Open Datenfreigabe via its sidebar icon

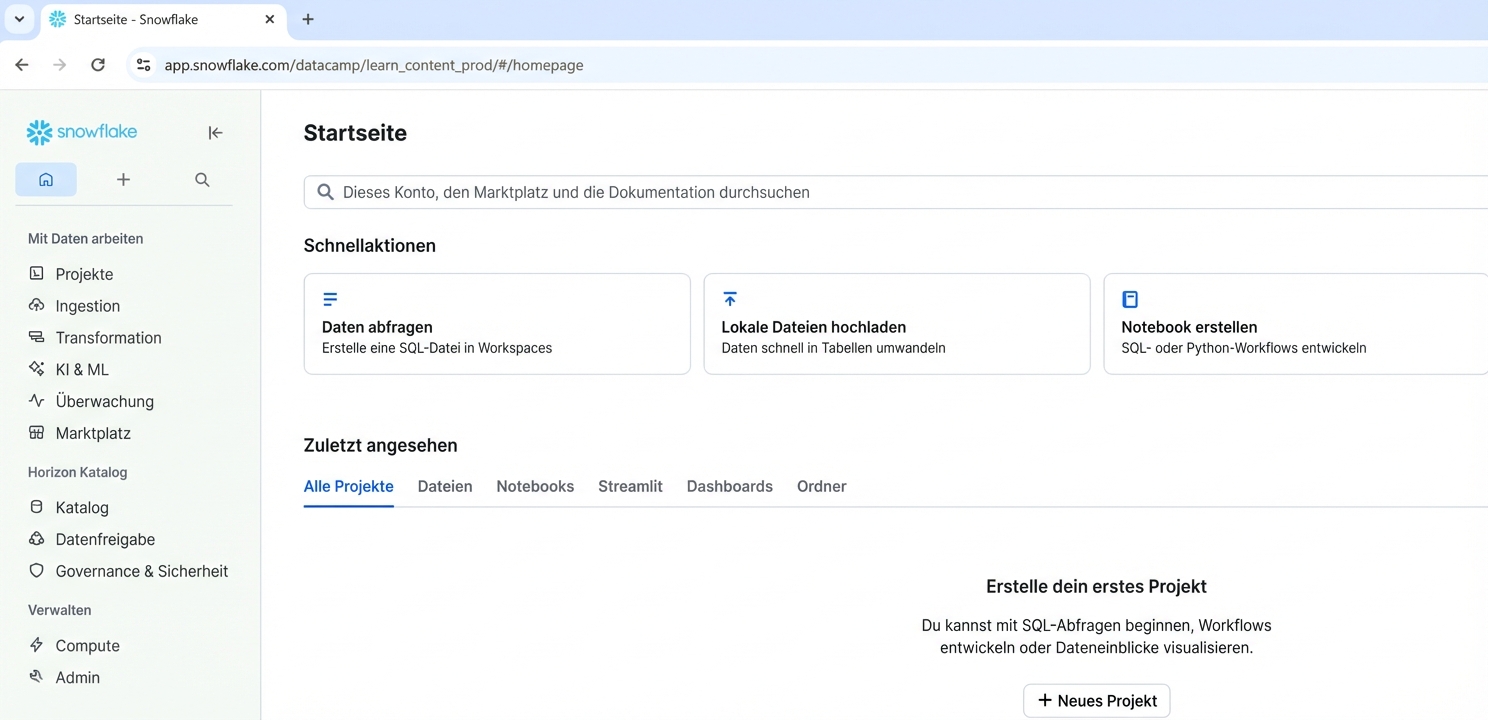tap(36, 539)
